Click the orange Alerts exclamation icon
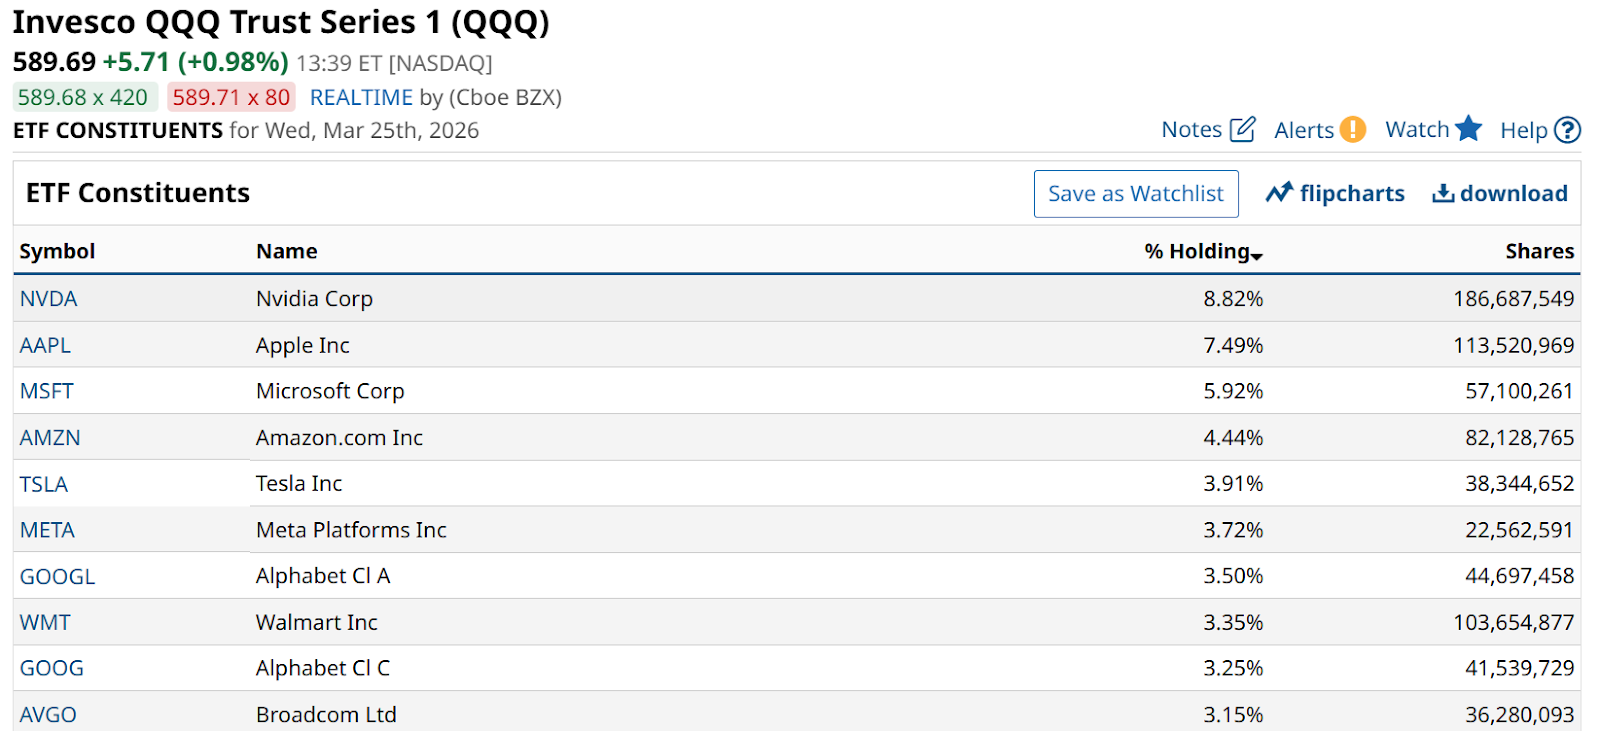 (x=1352, y=129)
